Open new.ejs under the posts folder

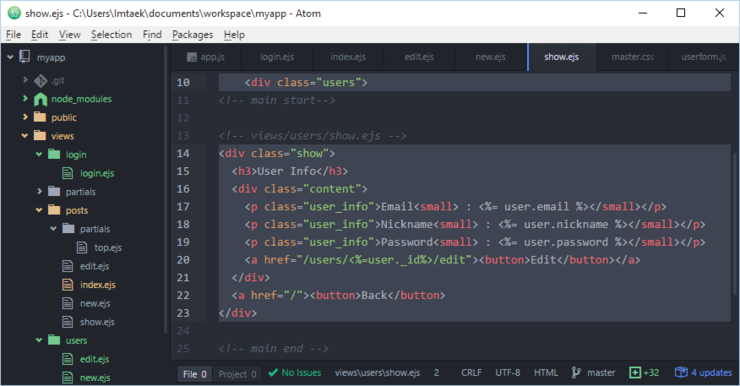(x=95, y=303)
